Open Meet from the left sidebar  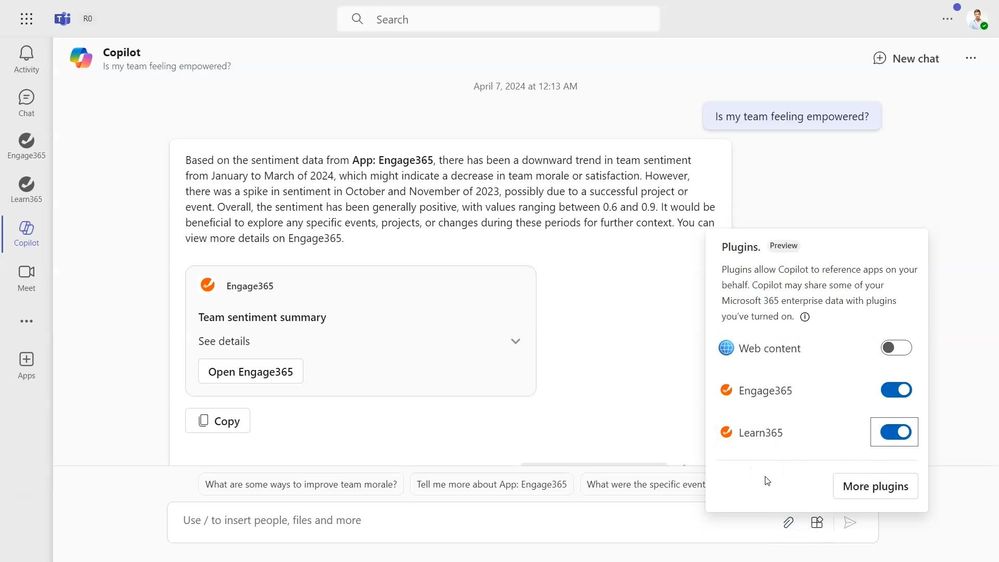(26, 277)
